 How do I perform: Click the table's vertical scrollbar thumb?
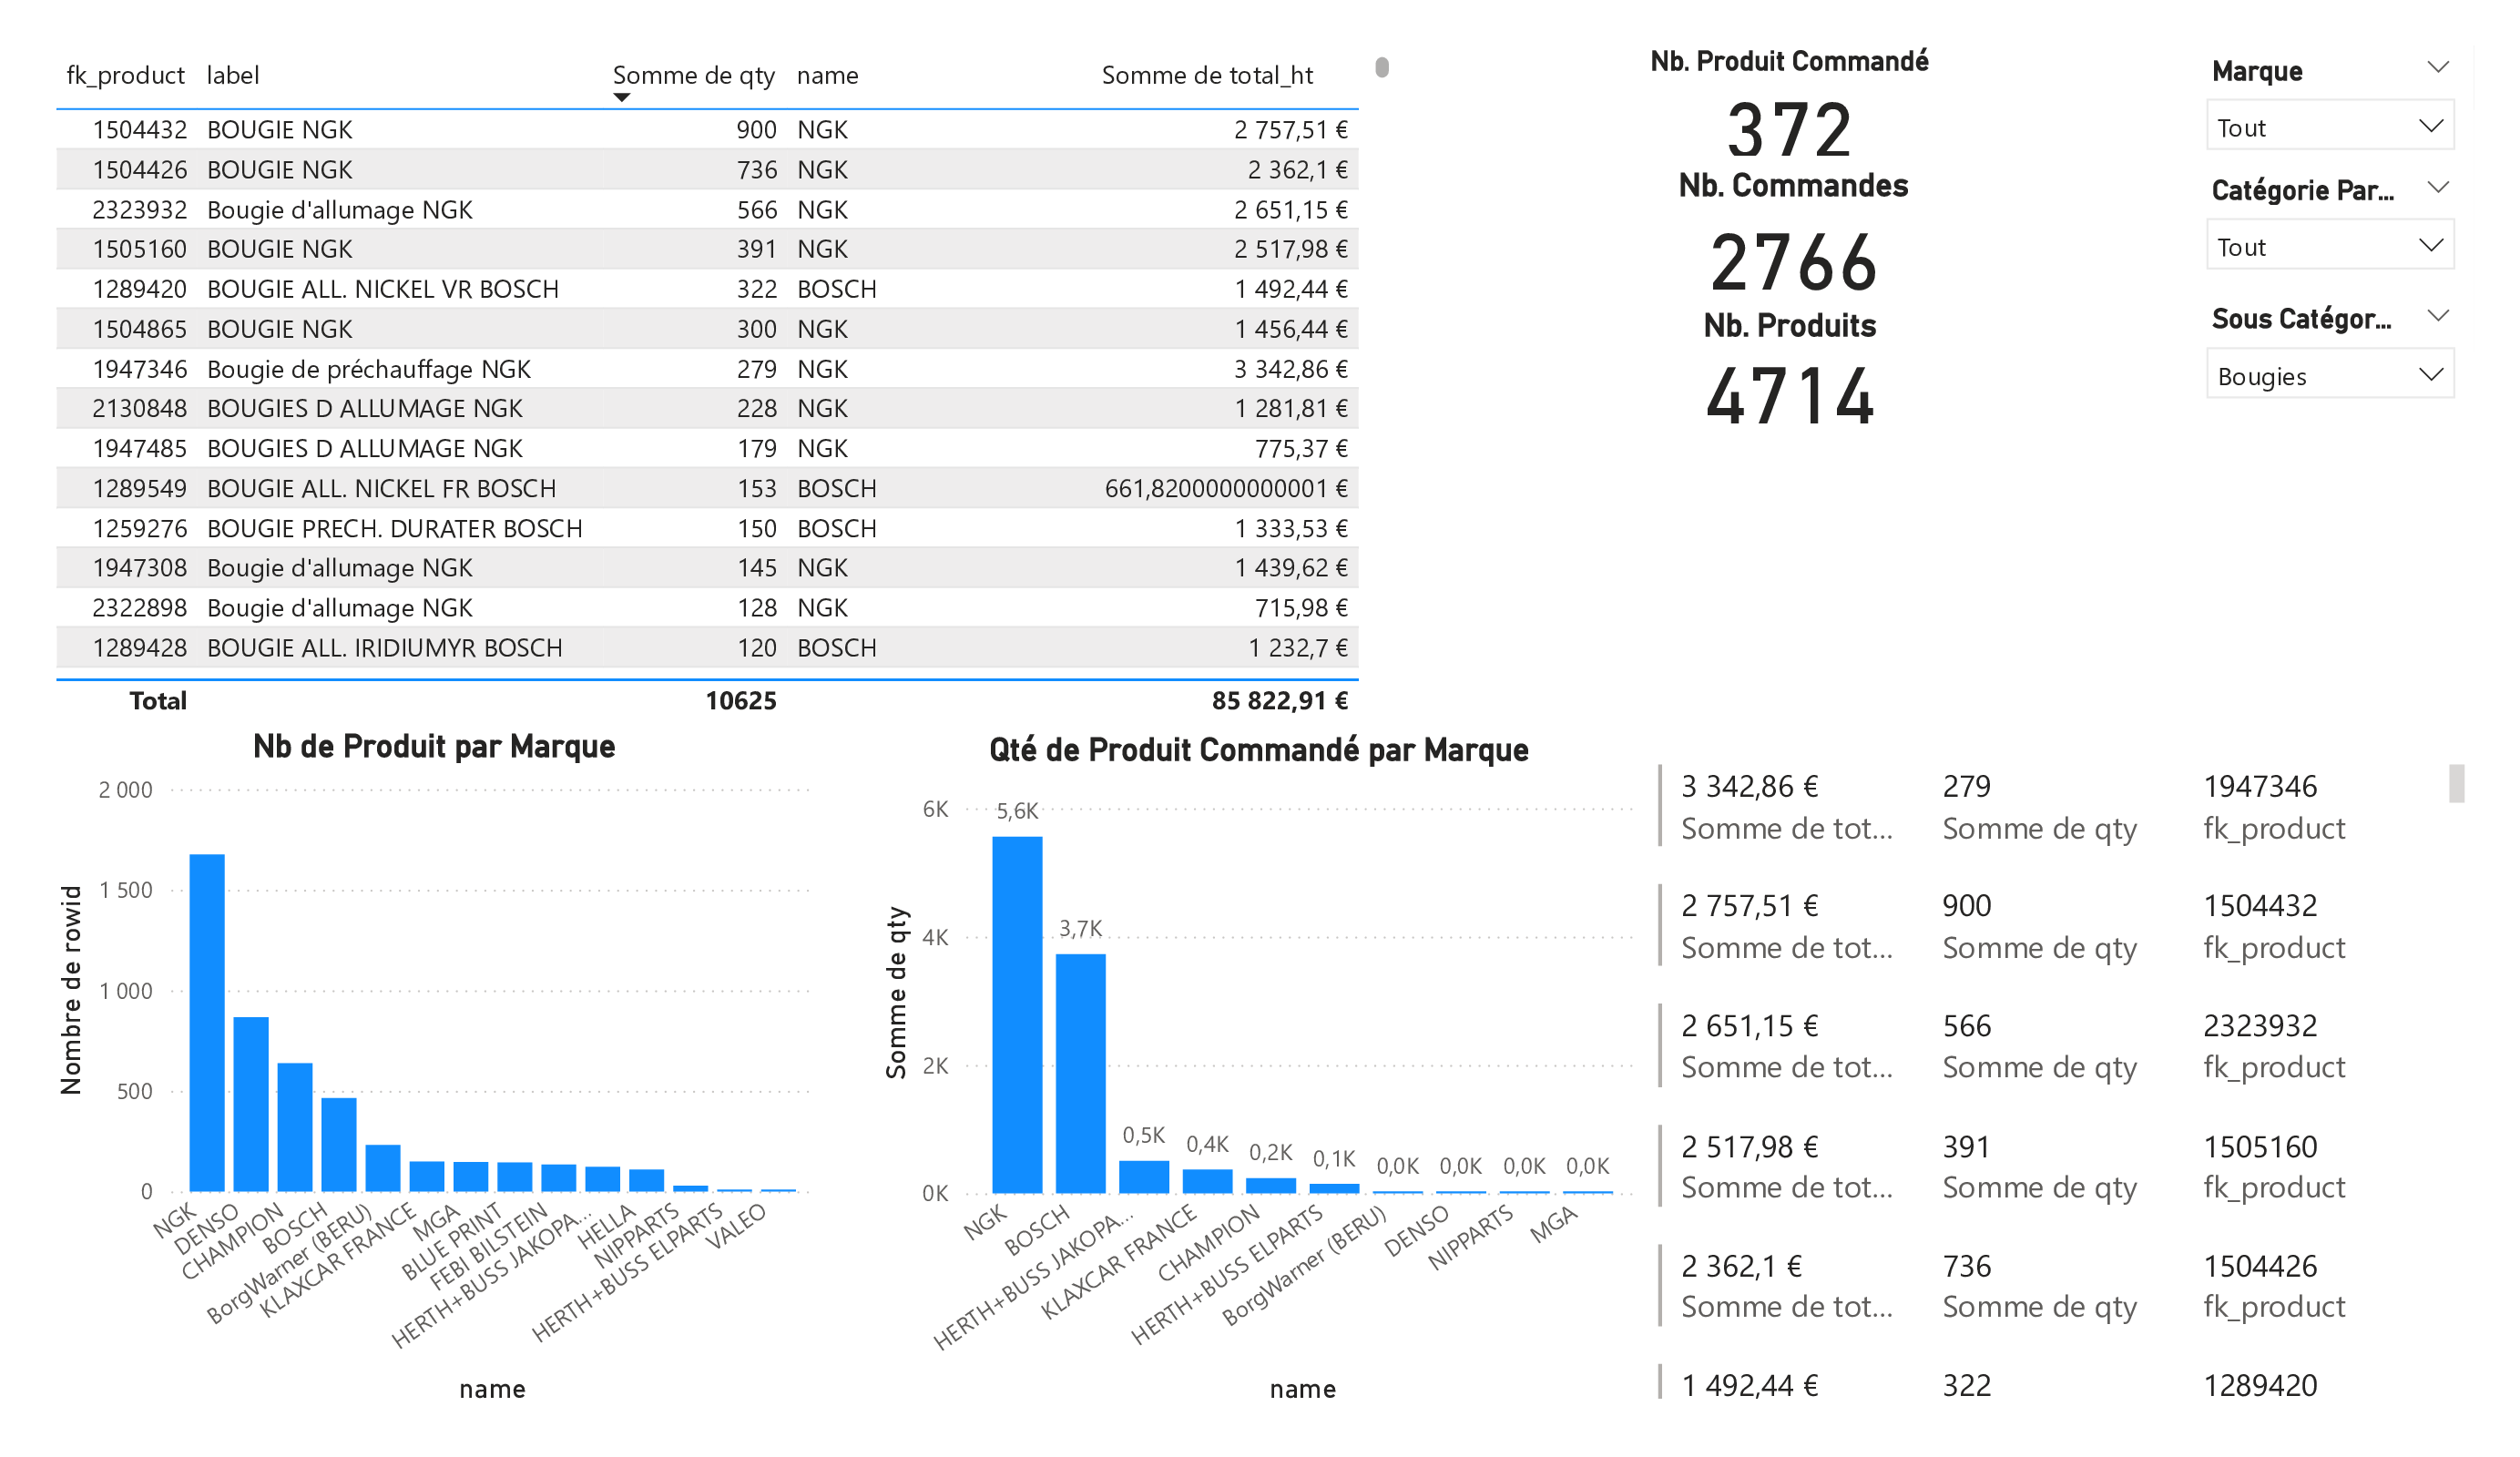point(1381,67)
